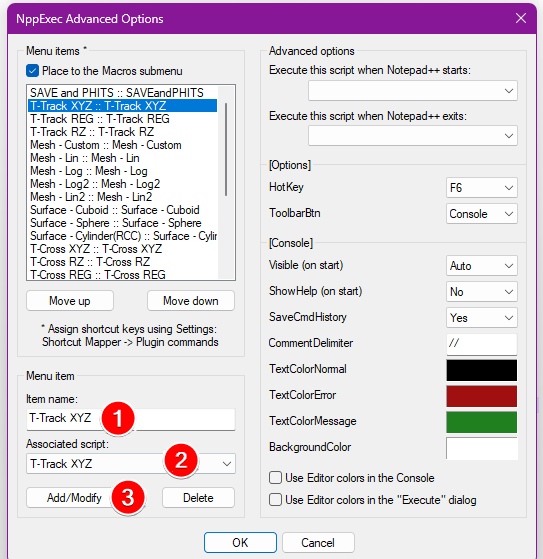The height and width of the screenshot is (559, 543).
Task: Open the script-on-Notepad++-exits dropdown
Action: click(x=413, y=135)
